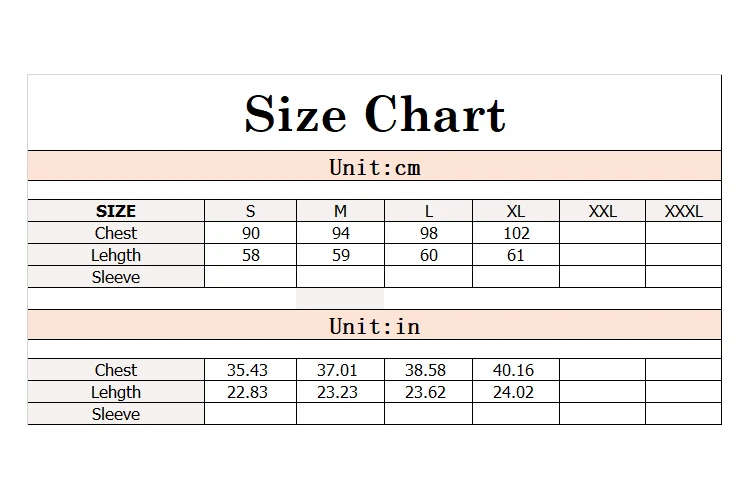This screenshot has width=750, height=500.
Task: Select the Unit:cm header bar
Action: [375, 166]
